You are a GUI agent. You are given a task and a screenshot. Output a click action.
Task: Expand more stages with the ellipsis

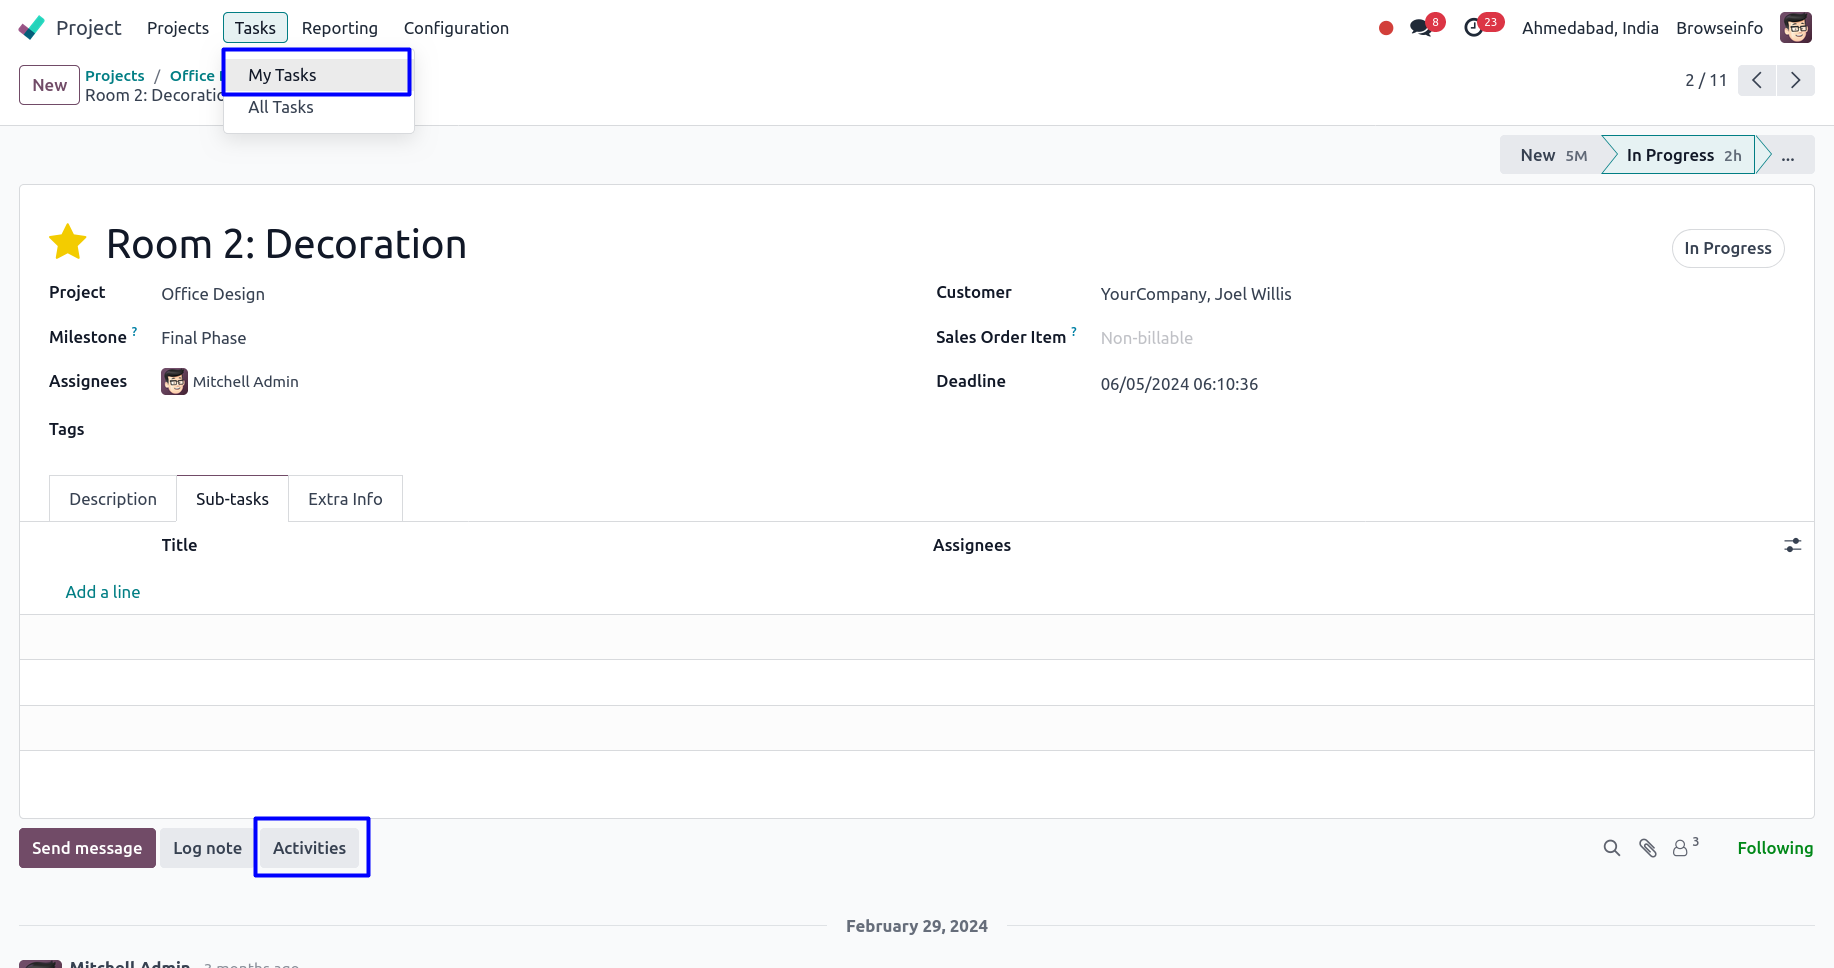click(x=1787, y=155)
